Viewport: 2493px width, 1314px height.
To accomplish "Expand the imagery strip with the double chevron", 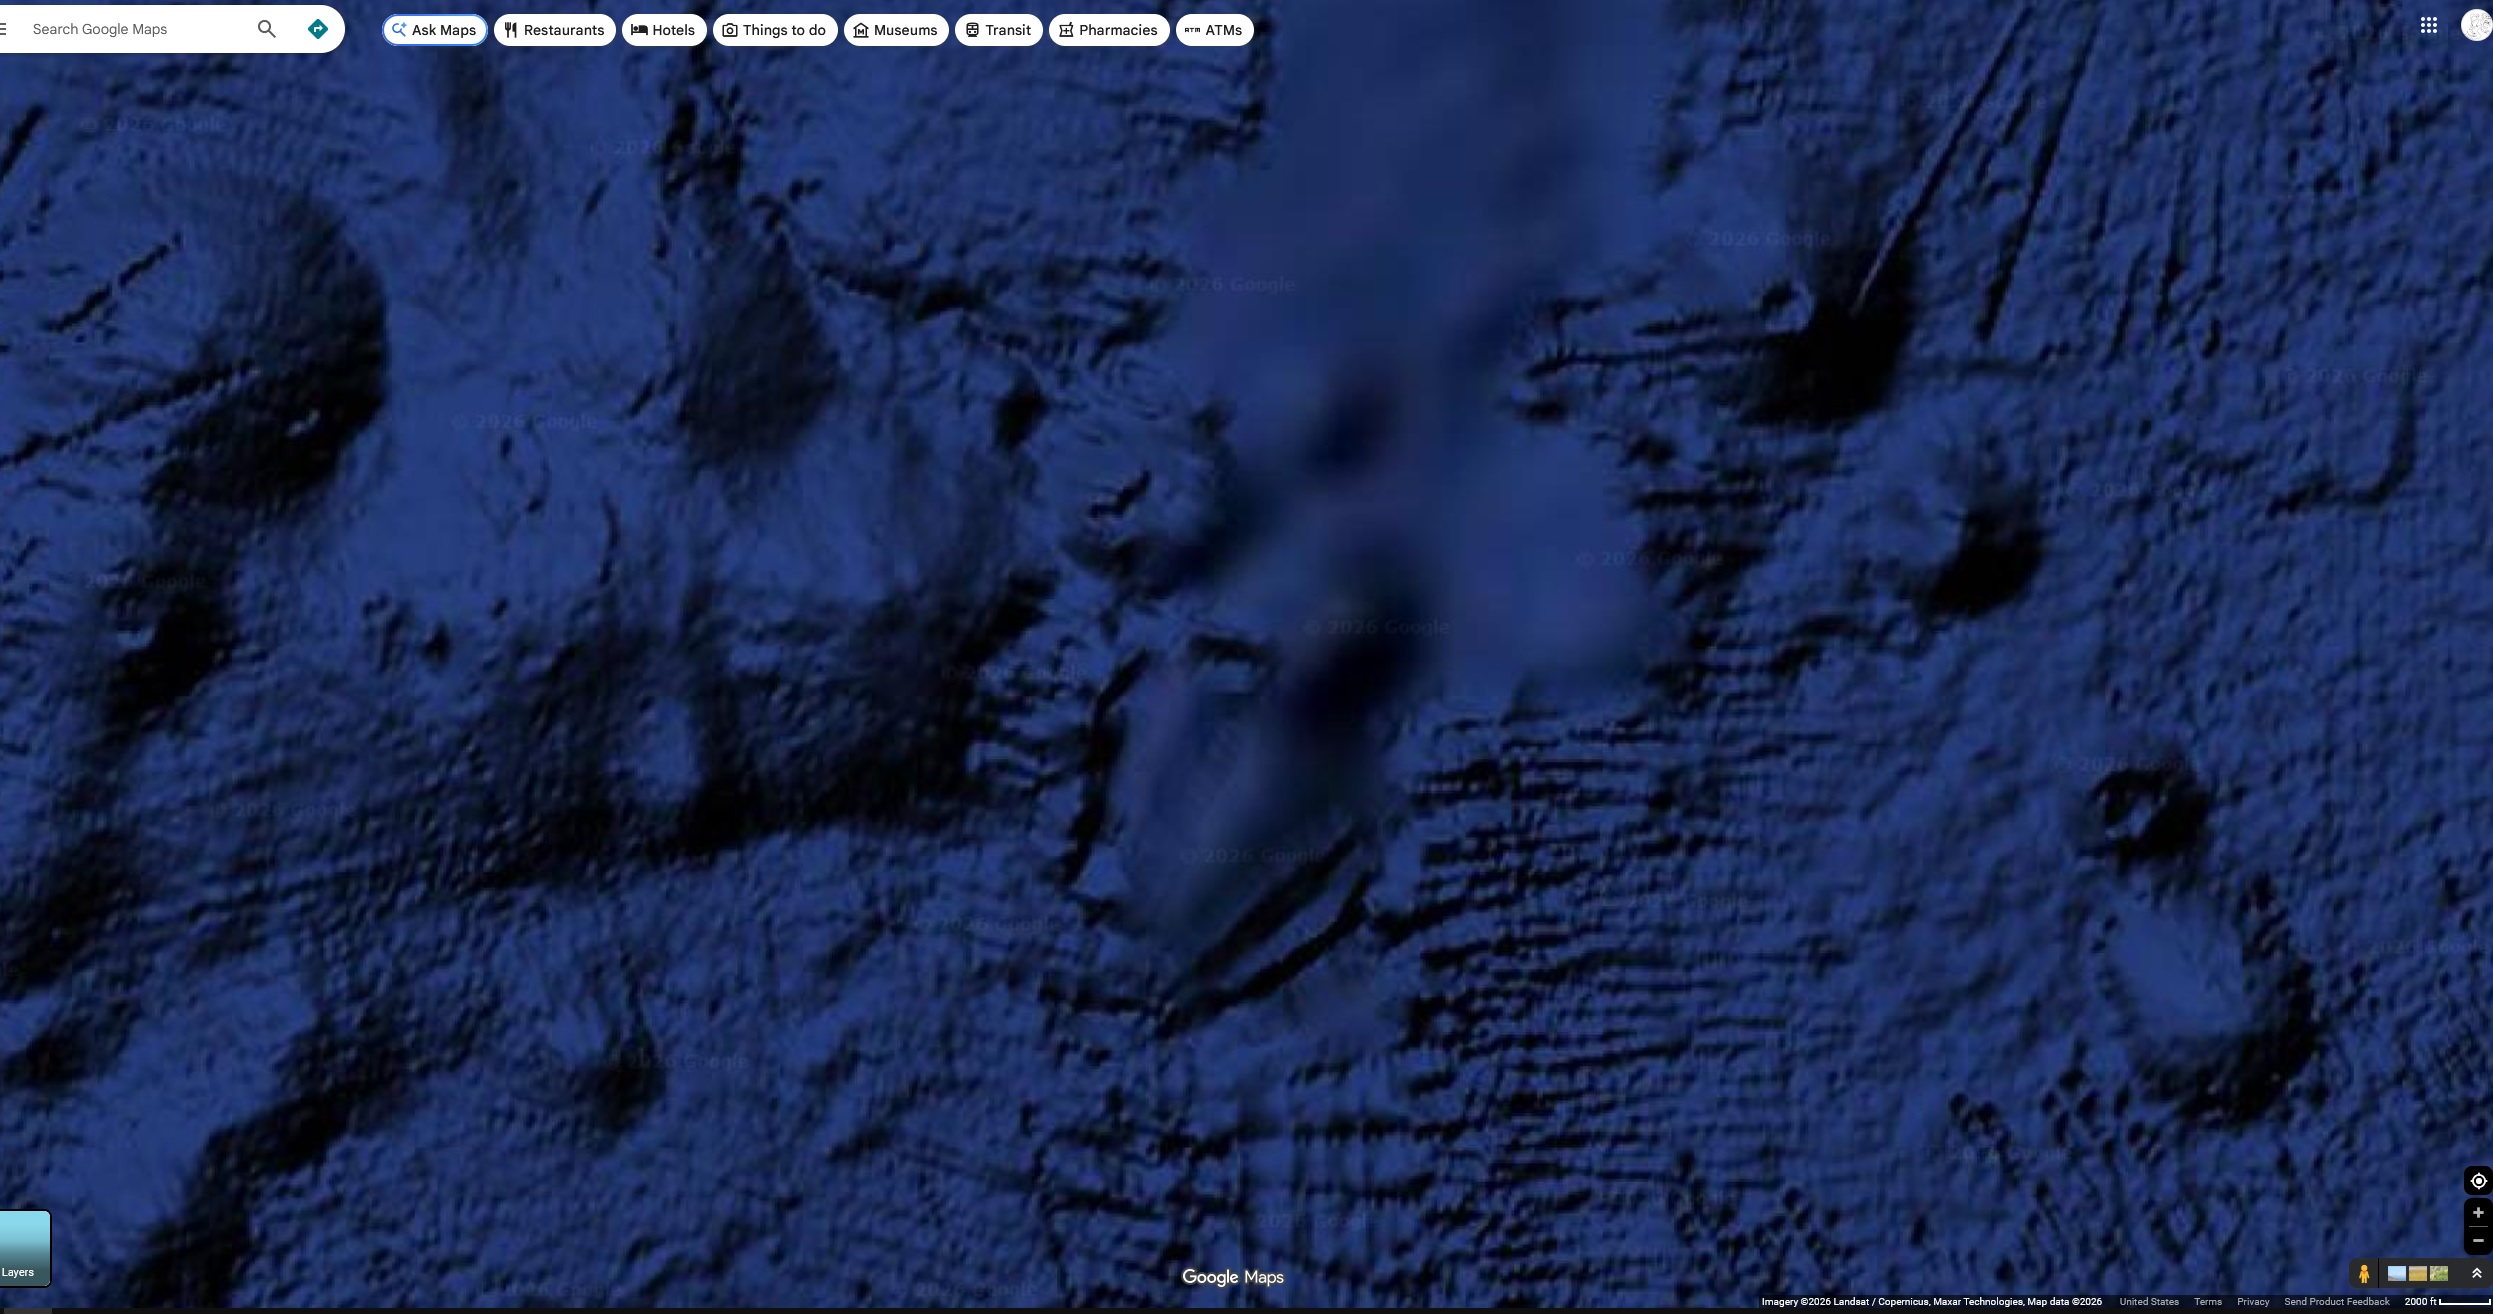I will coord(2477,1274).
